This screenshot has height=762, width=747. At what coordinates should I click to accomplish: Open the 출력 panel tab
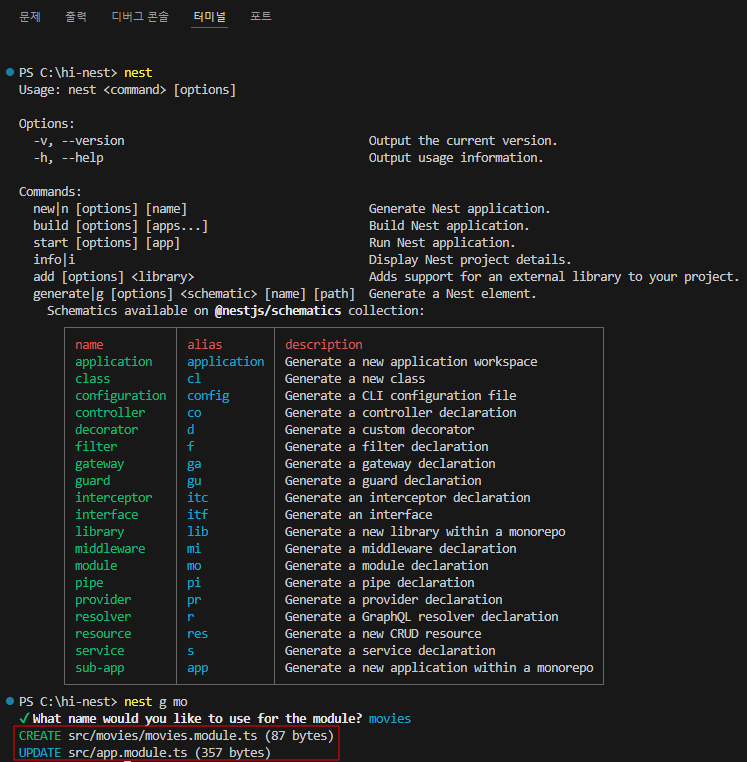[x=76, y=17]
